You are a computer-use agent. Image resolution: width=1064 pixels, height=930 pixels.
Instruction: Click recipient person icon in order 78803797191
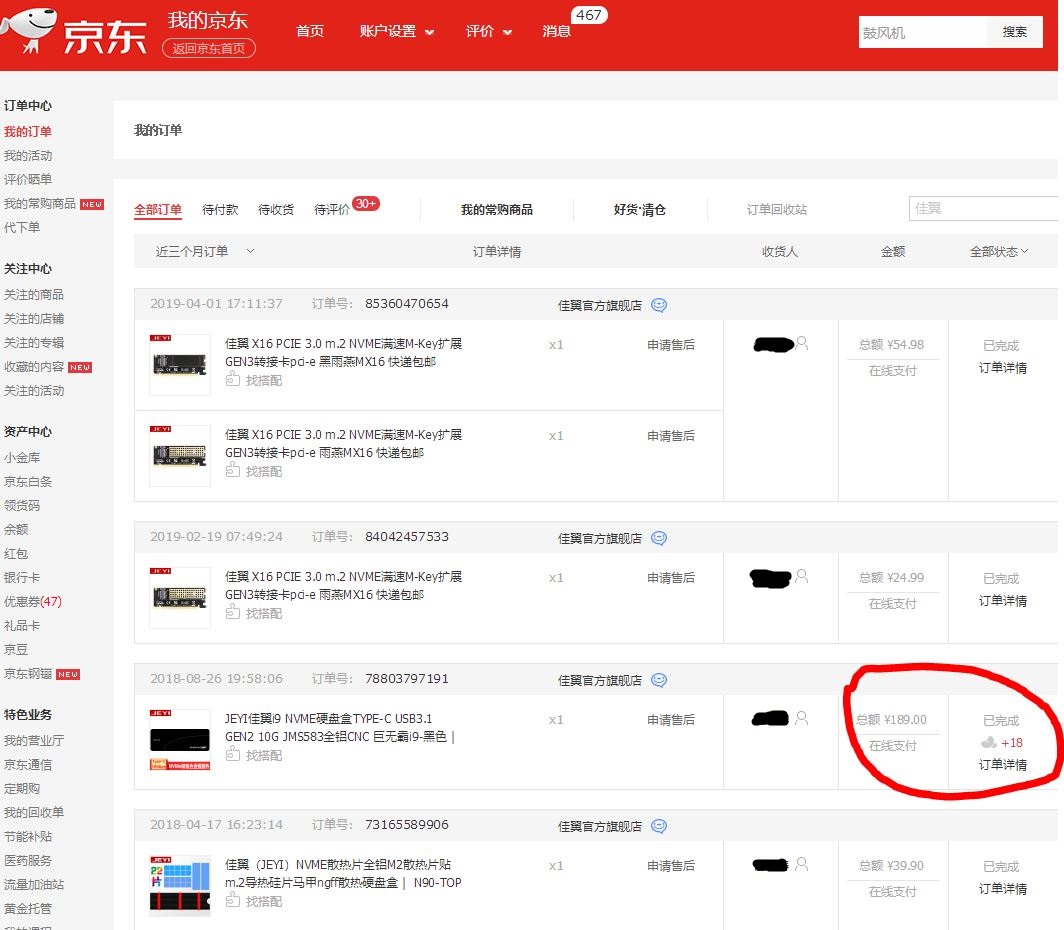click(x=802, y=718)
